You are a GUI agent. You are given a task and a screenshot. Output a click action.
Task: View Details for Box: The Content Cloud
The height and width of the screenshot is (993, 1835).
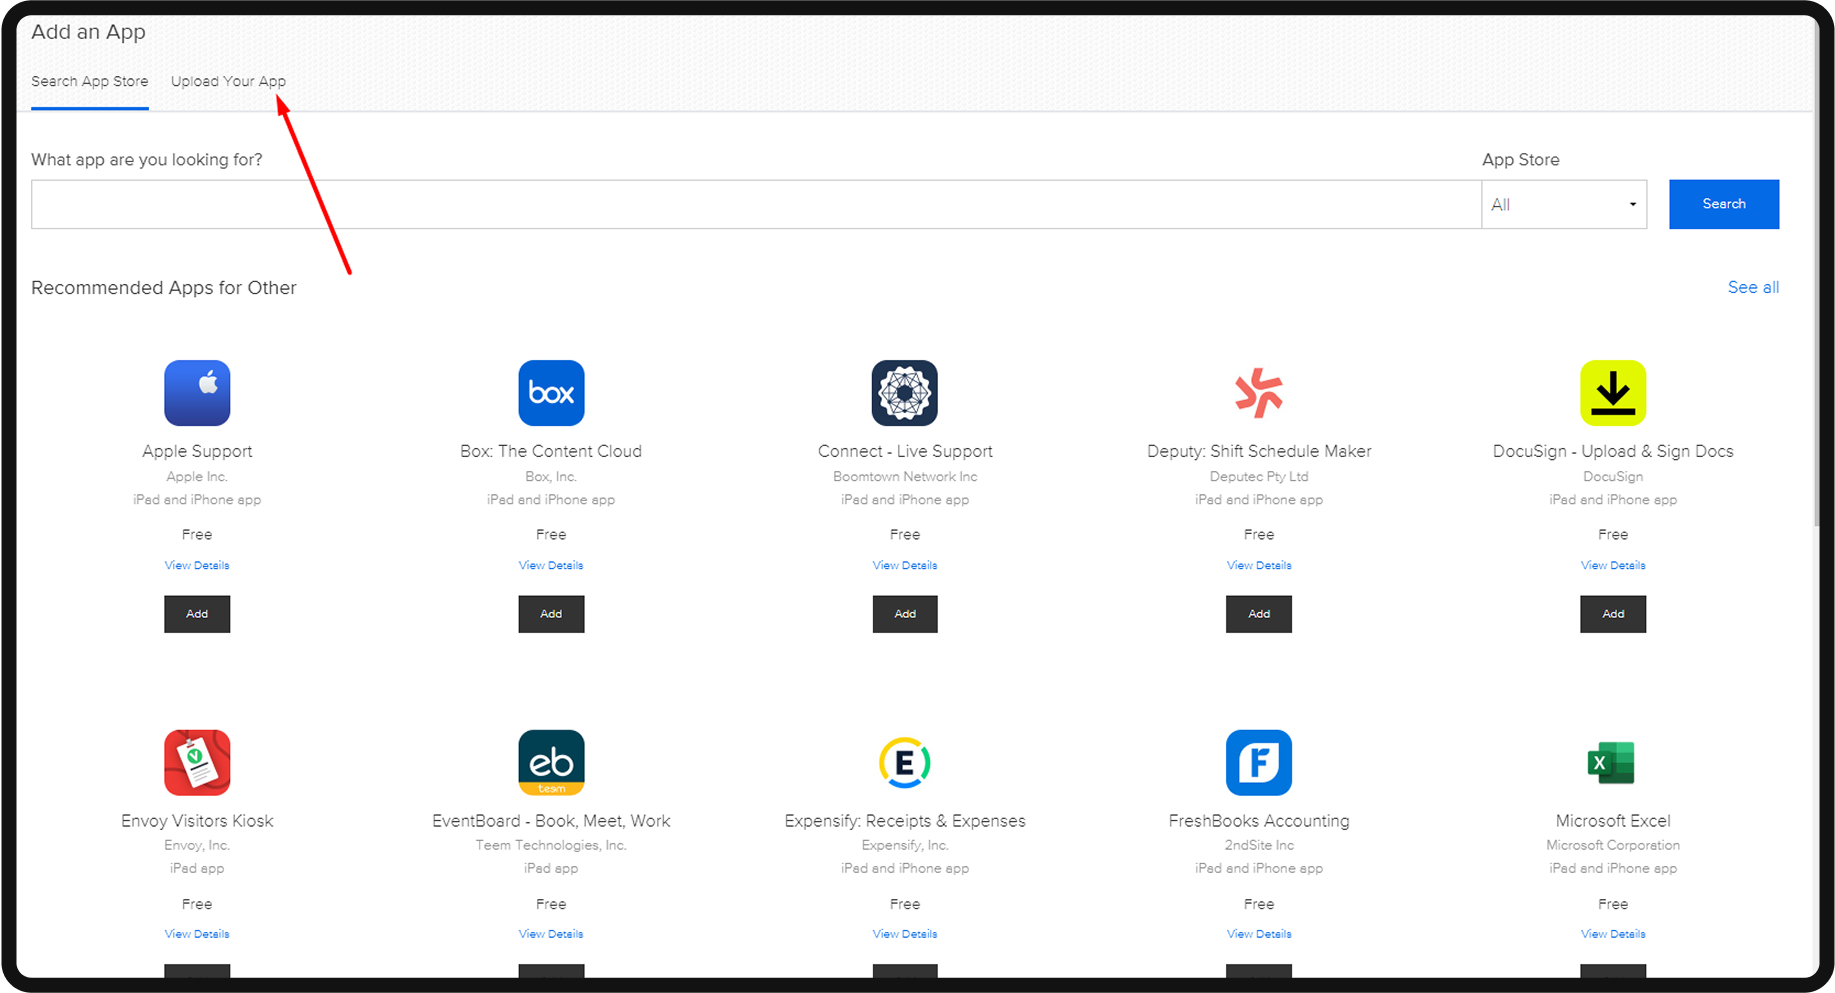(551, 566)
